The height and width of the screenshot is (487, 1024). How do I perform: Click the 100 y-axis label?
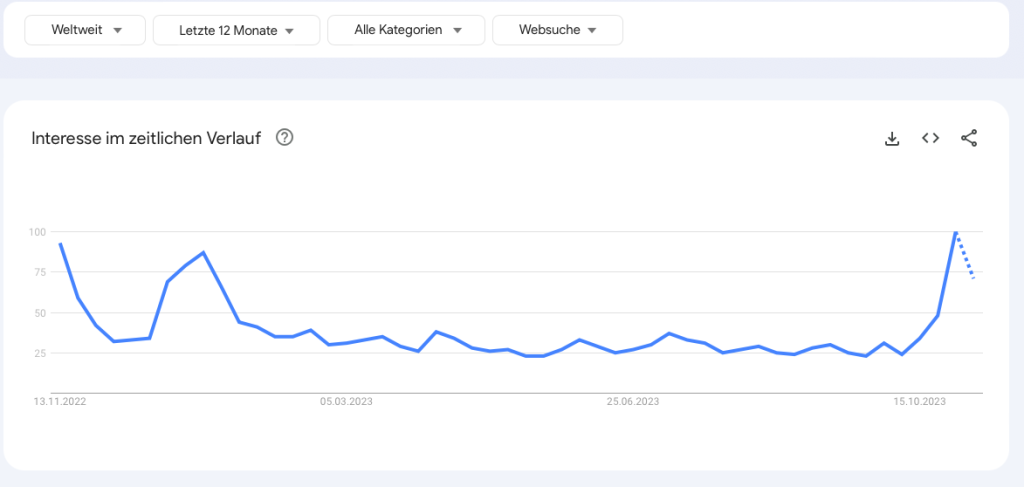[38, 232]
